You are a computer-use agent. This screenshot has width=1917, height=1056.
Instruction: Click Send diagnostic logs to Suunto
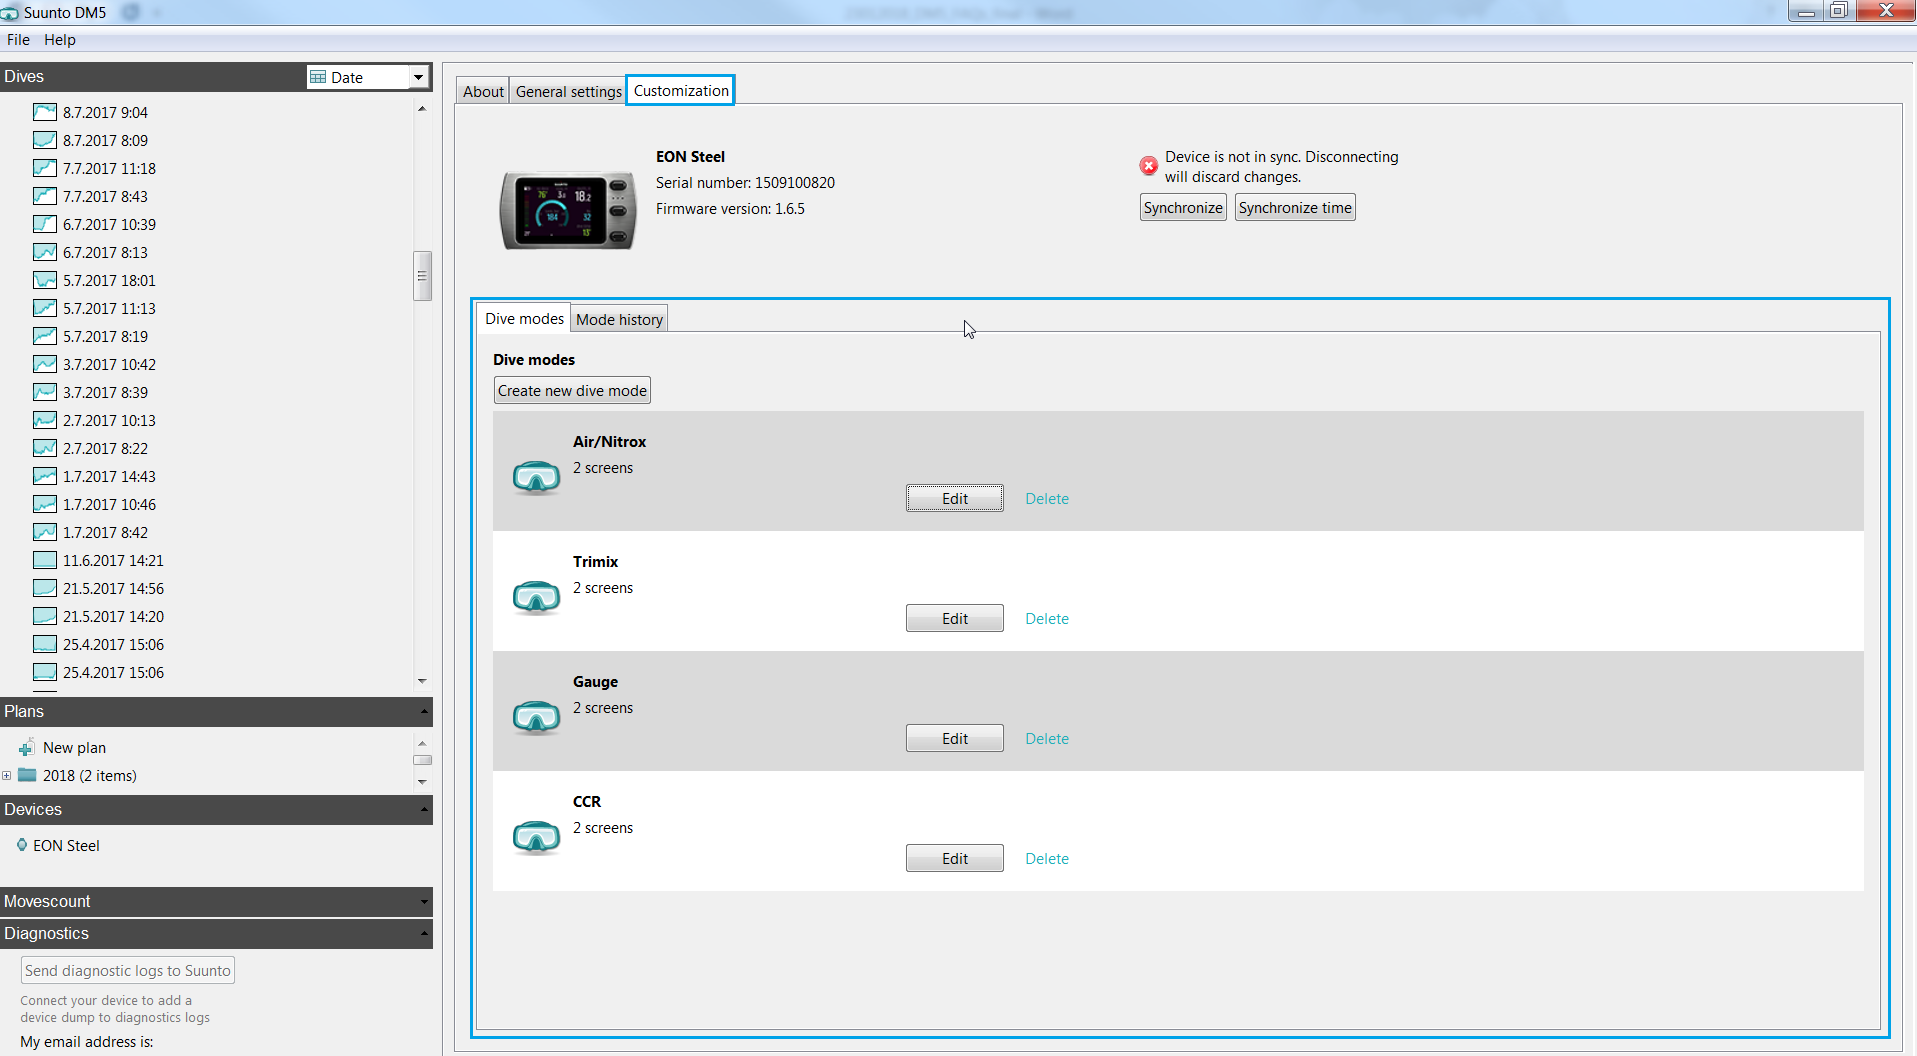[128, 970]
